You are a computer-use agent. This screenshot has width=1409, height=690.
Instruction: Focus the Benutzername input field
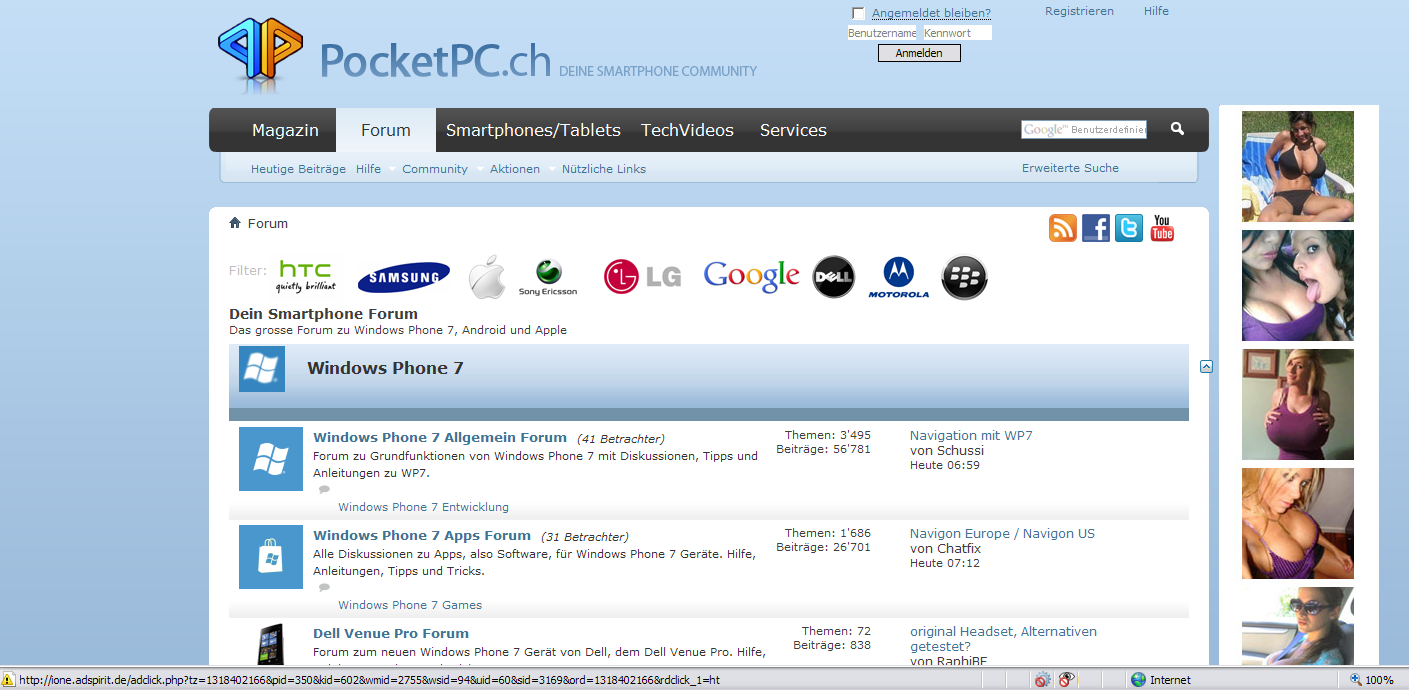point(882,33)
